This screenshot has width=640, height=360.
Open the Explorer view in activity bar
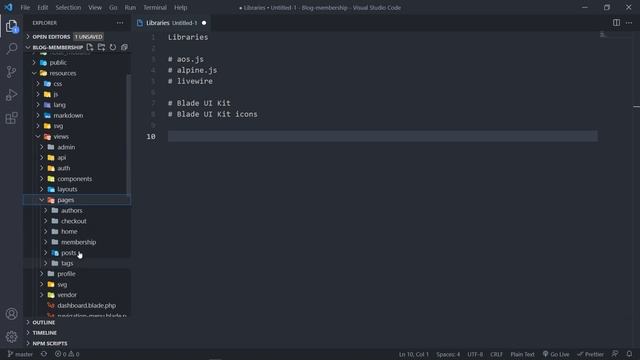11,26
